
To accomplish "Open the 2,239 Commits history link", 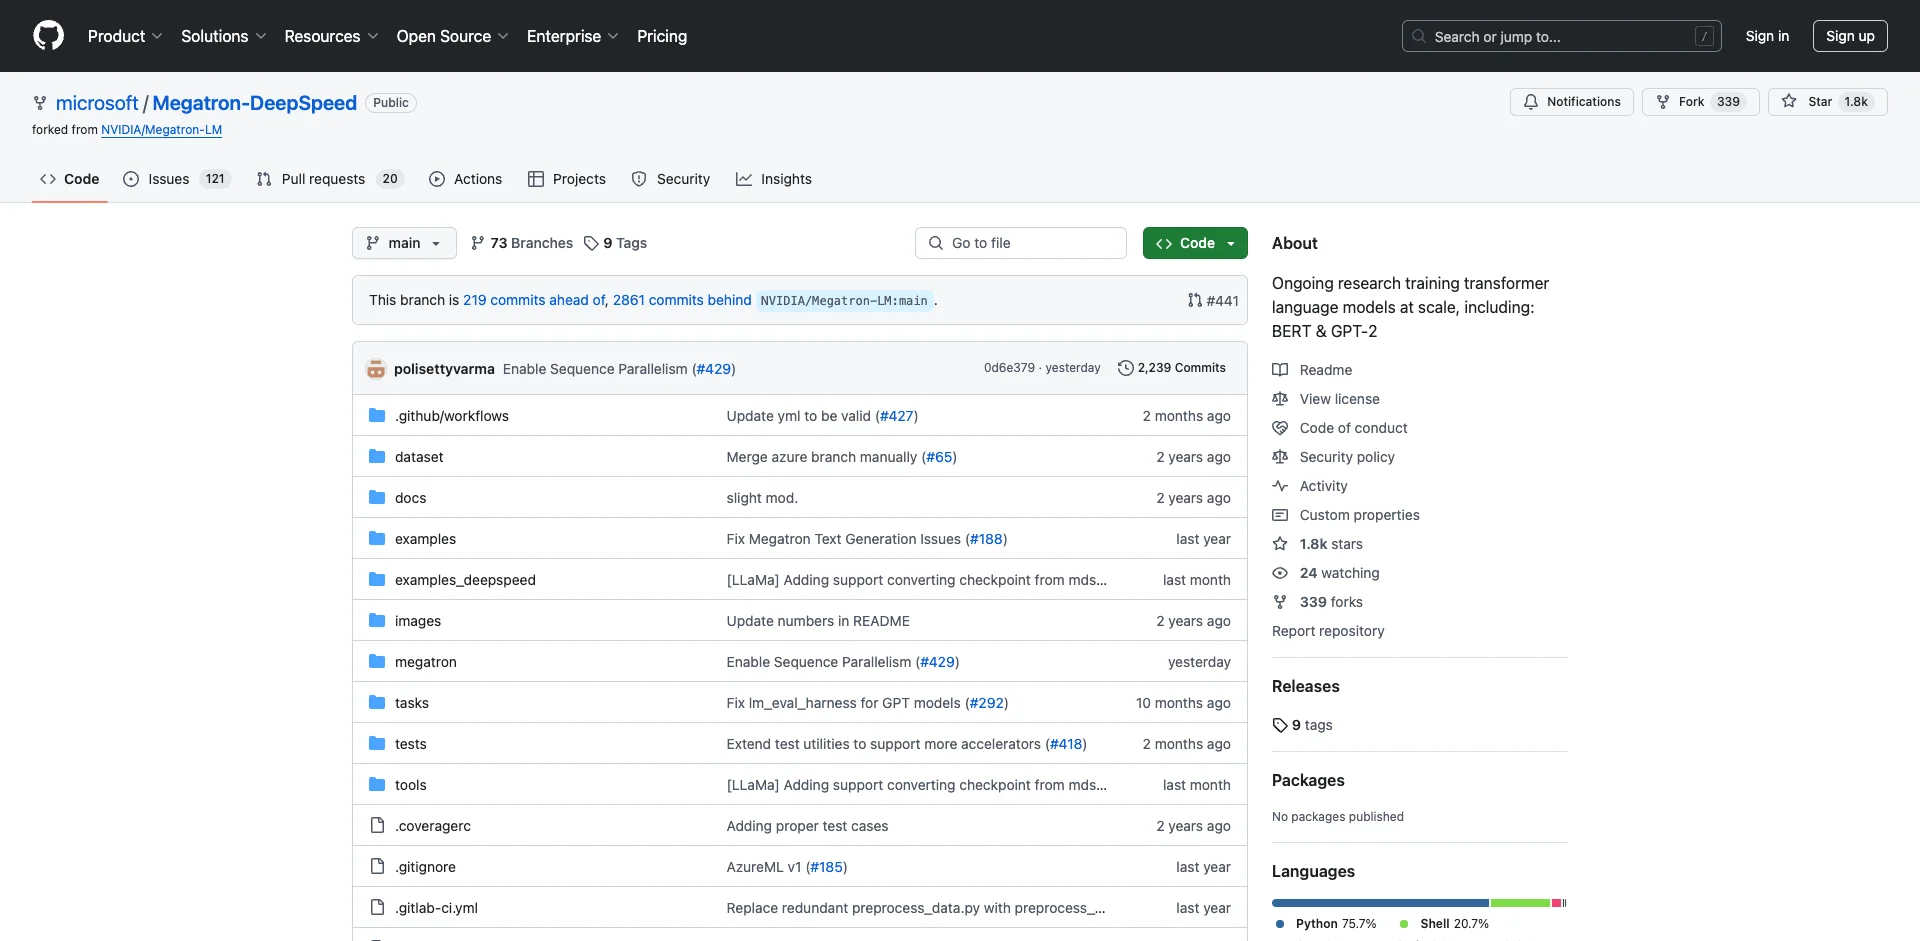I will click(1171, 368).
